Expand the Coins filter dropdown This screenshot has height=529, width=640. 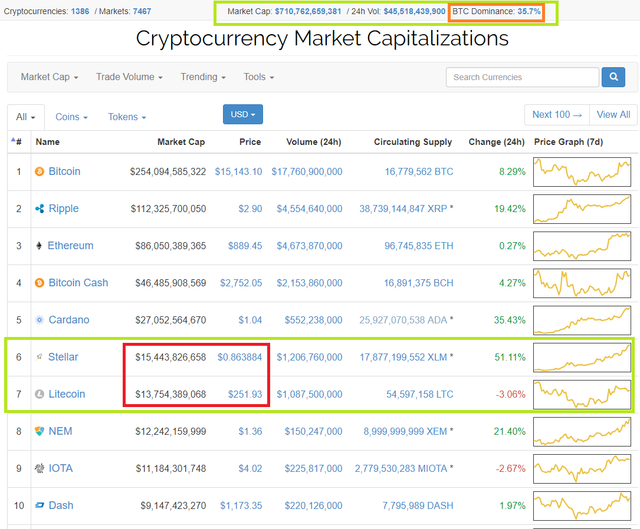click(x=71, y=117)
